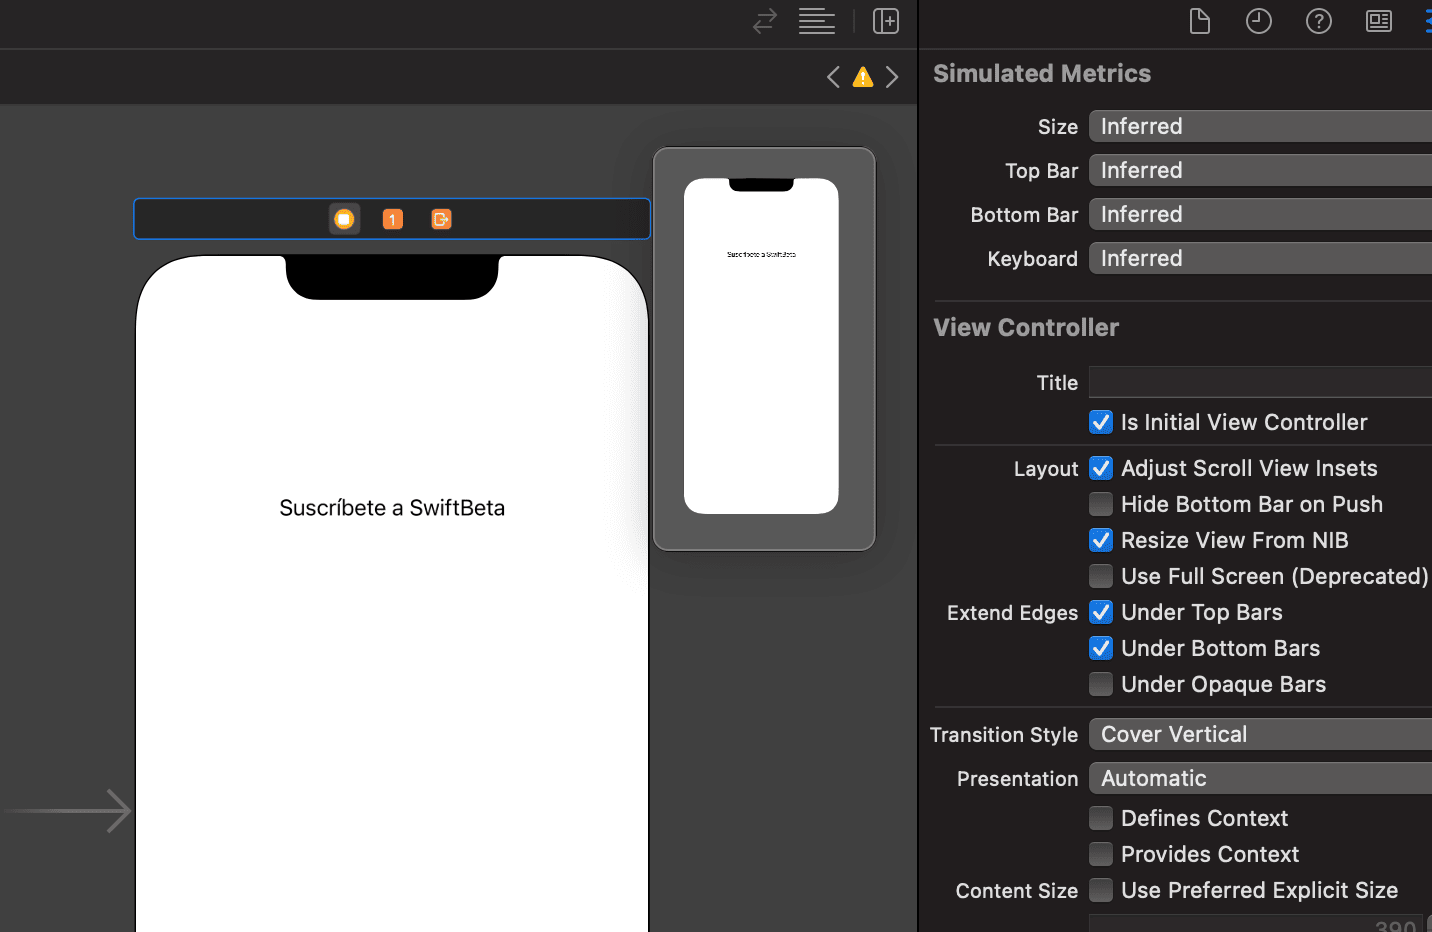Viewport: 1432px width, 932px height.
Task: Enable Hide Bottom Bar on Push
Action: coord(1101,504)
